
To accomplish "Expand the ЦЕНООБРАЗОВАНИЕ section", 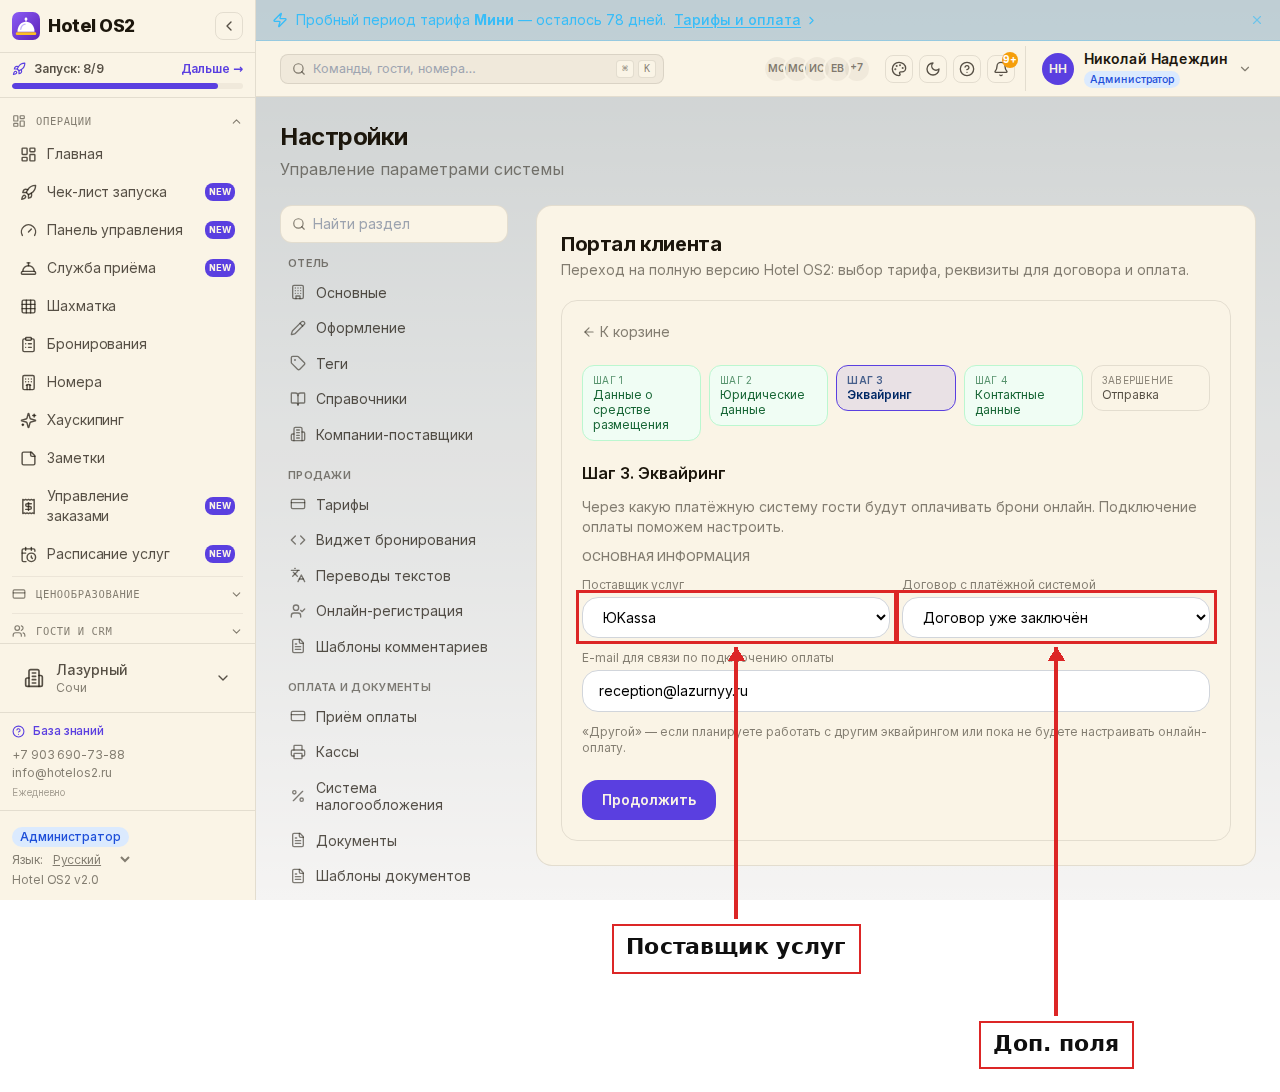I will [128, 594].
